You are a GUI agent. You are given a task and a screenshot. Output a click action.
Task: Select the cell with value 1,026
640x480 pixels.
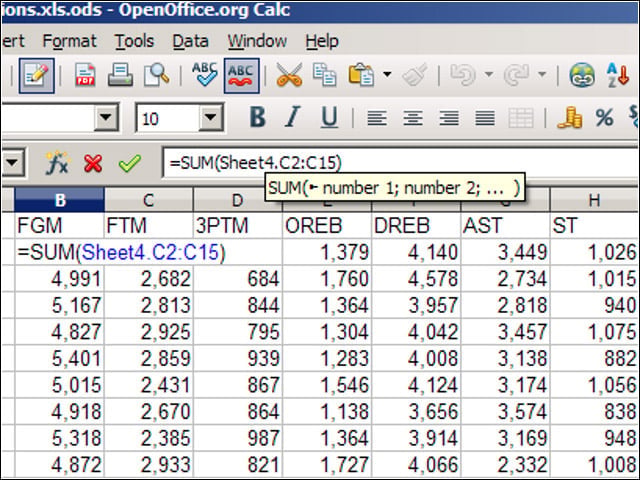pyautogui.click(x=595, y=252)
